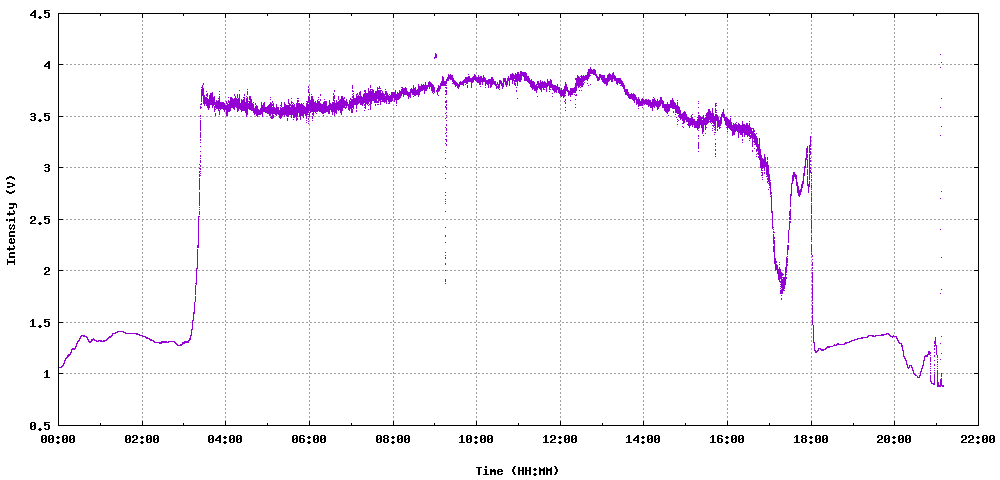1000x480 pixels.
Task: Click the X-axis tick label "06:00"
Action: coord(309,439)
